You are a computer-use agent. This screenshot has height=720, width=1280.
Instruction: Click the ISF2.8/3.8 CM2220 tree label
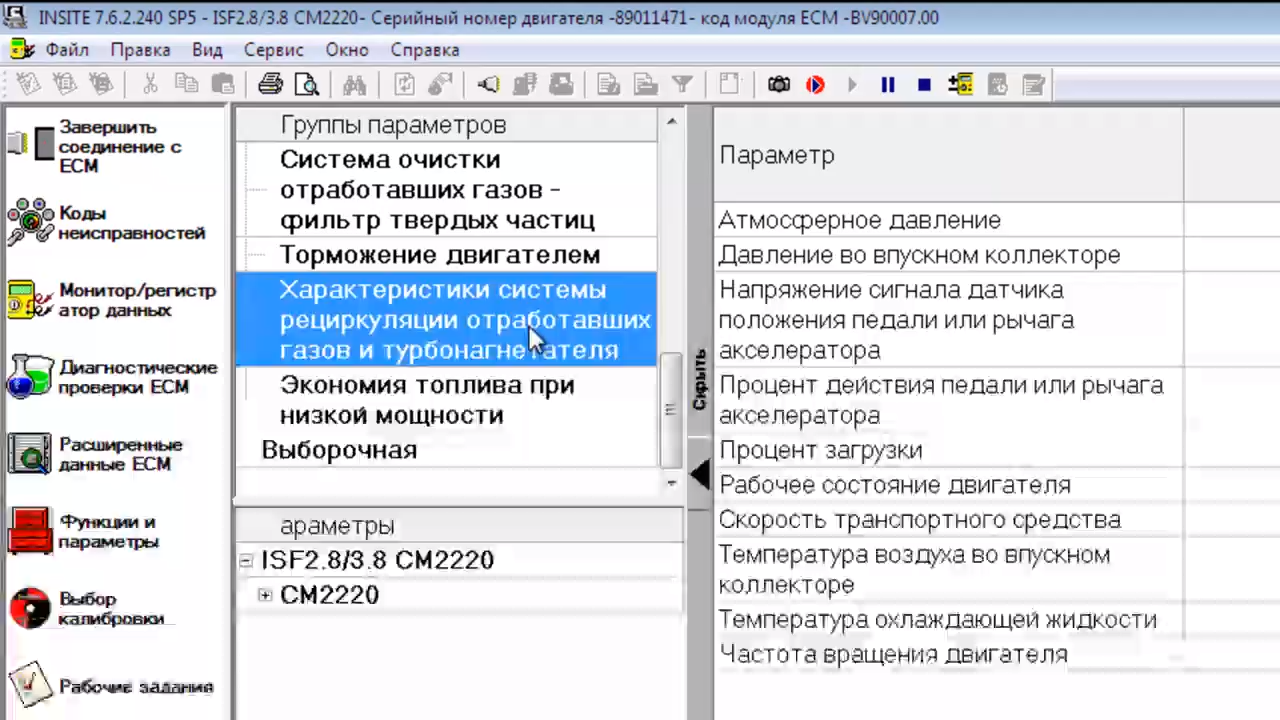coord(378,561)
